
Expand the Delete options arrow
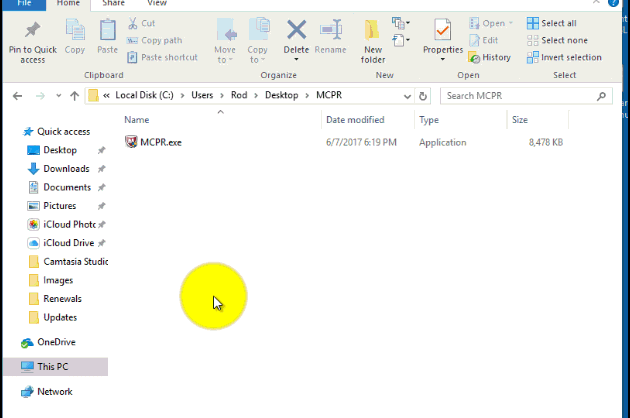(296, 59)
